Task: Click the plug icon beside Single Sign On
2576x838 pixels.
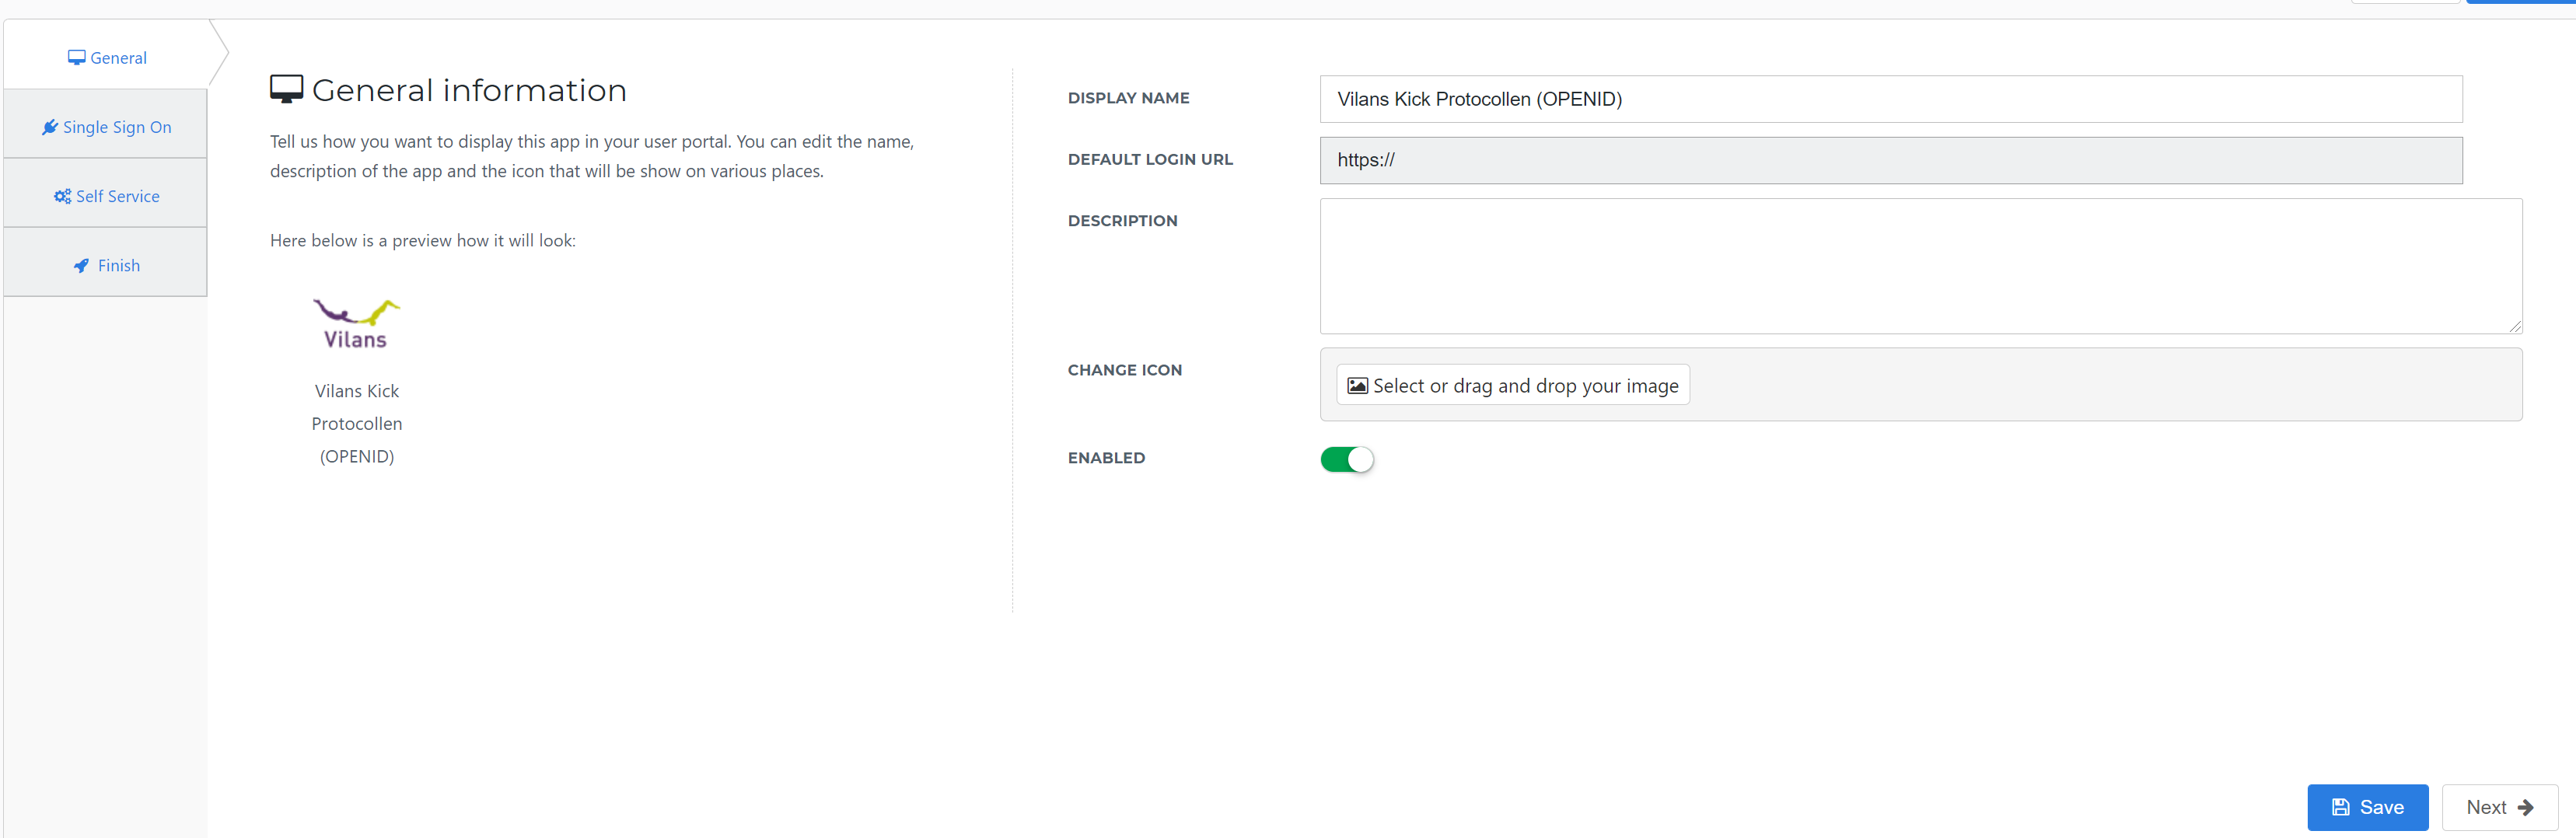Action: [50, 127]
